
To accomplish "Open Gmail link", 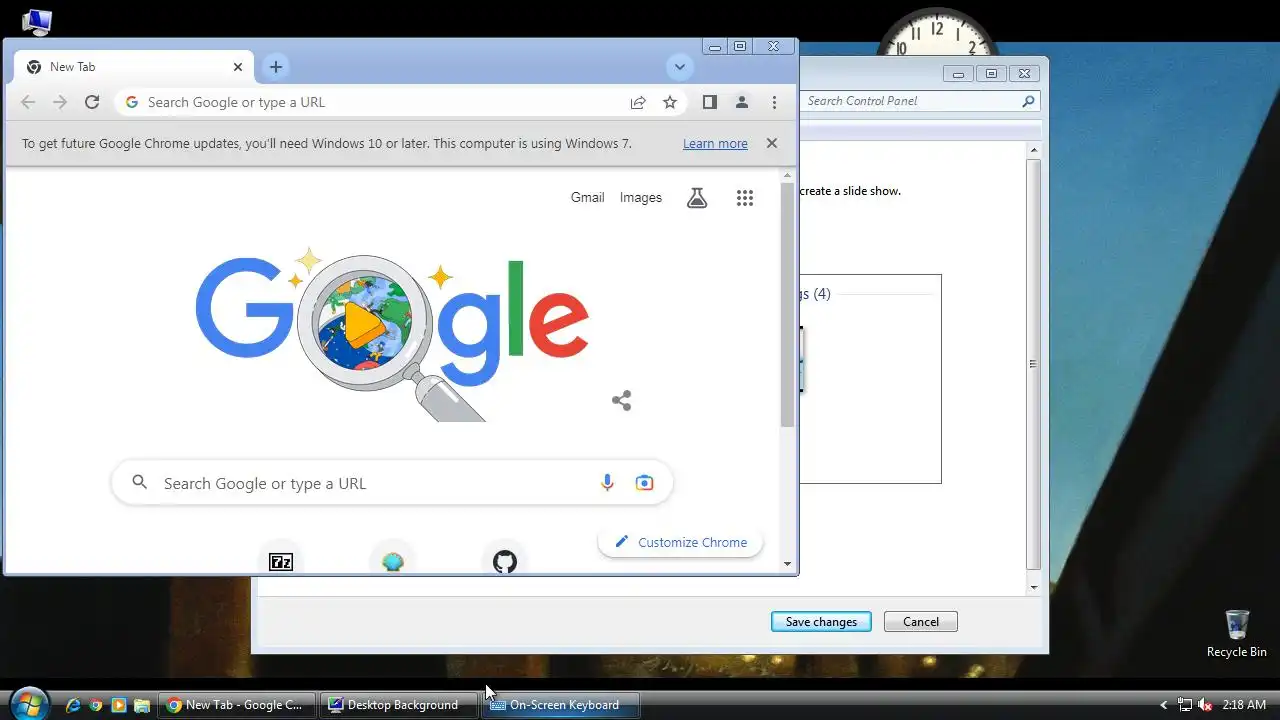I will click(x=587, y=197).
